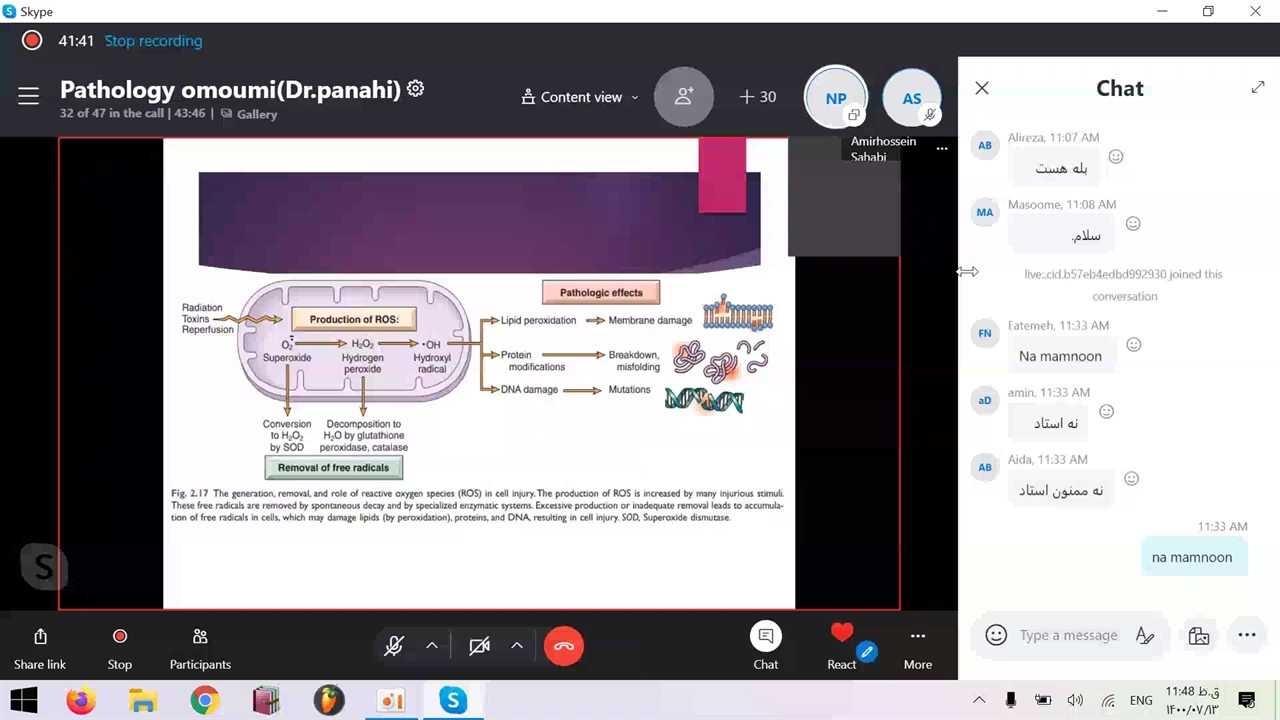
Task: Turn on the video camera
Action: click(479, 646)
